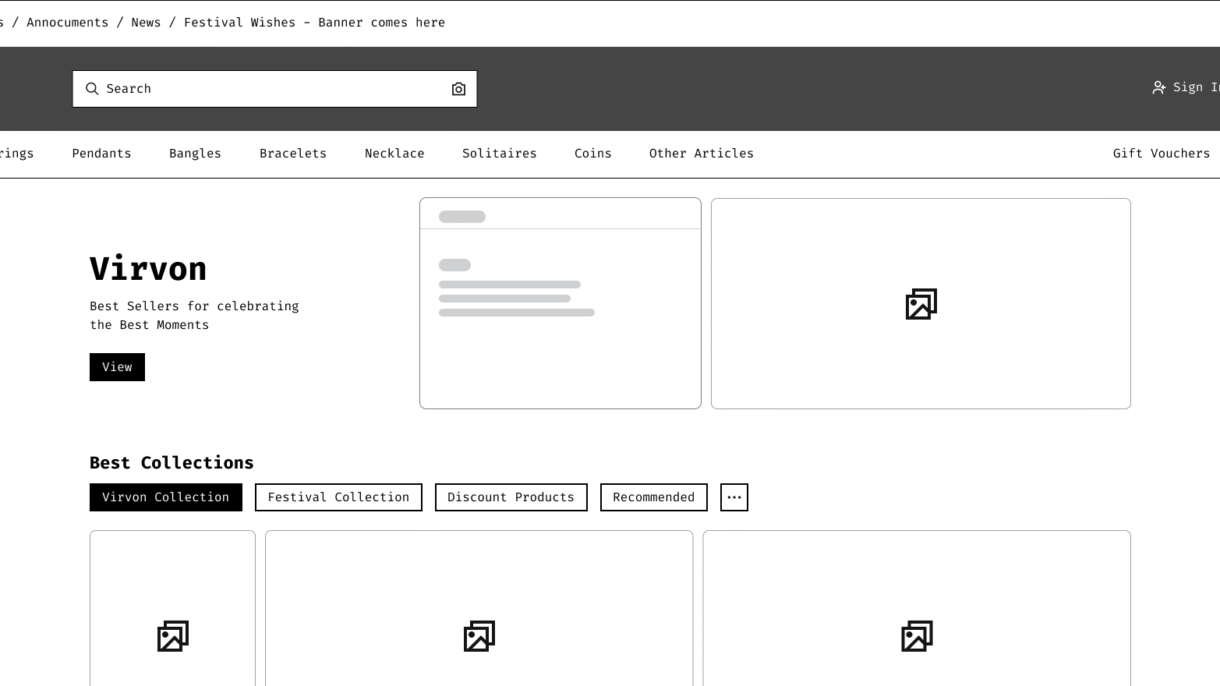The height and width of the screenshot is (686, 1220).
Task: Click the News breadcrumb link
Action: [x=146, y=22]
